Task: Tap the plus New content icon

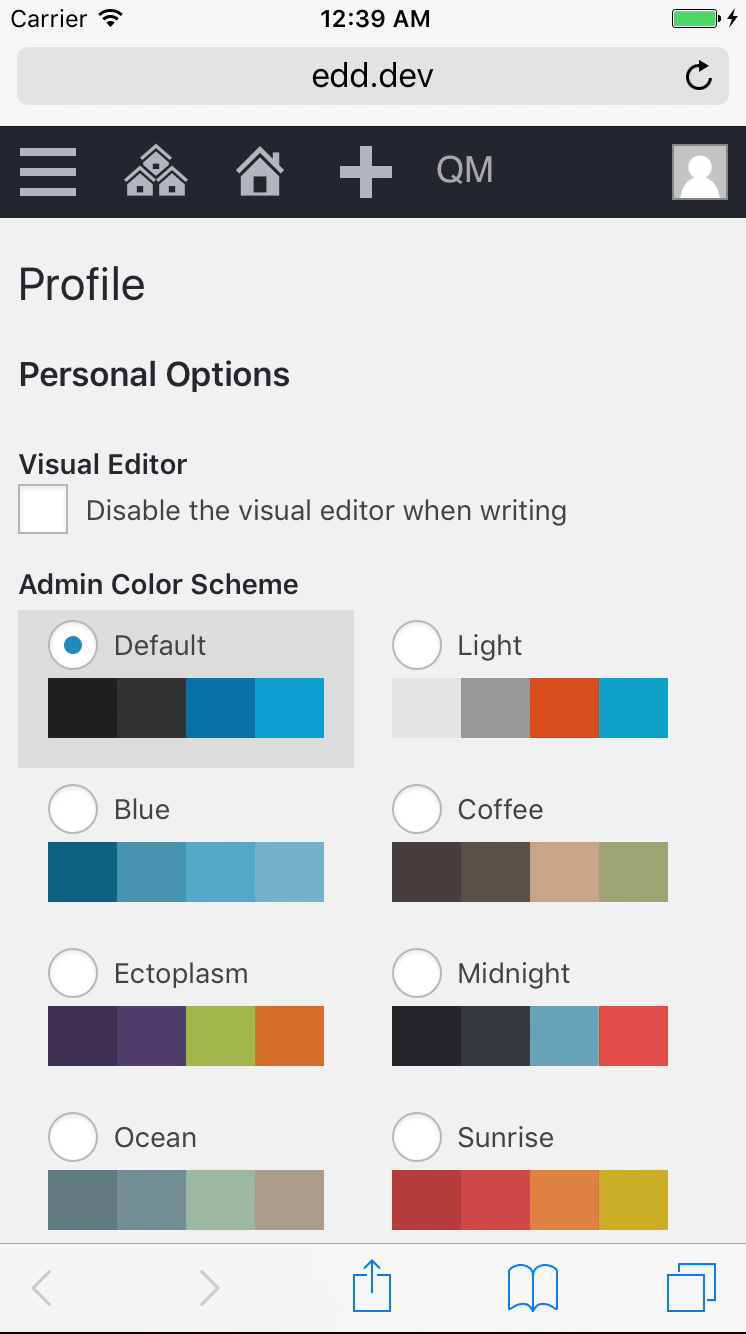Action: click(366, 171)
